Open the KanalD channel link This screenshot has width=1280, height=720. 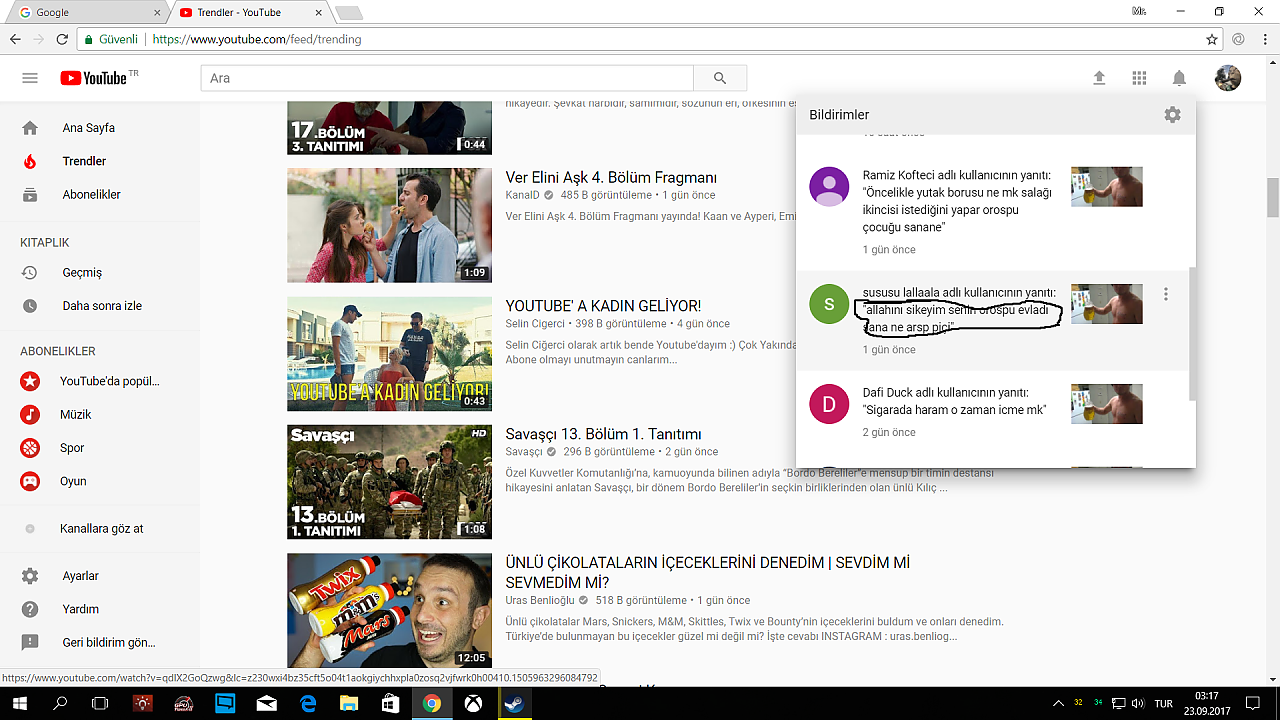[x=523, y=195]
